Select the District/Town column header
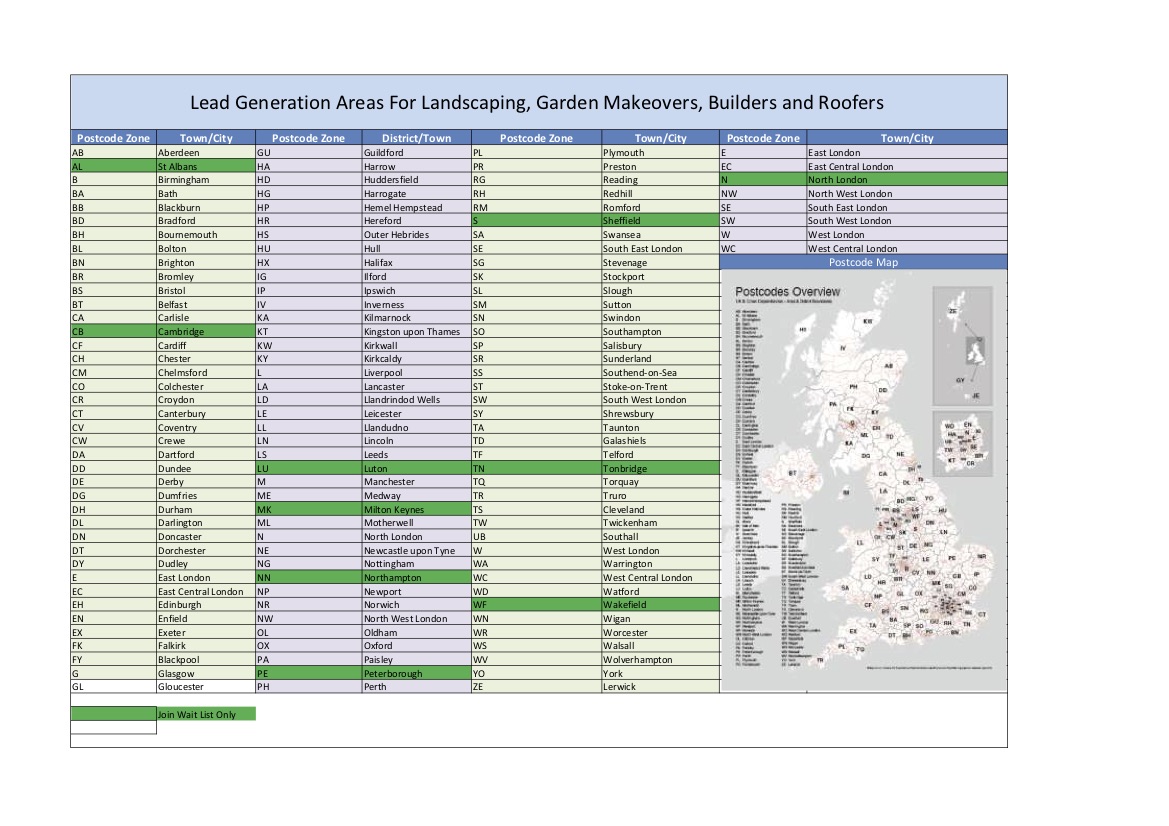 (416, 138)
